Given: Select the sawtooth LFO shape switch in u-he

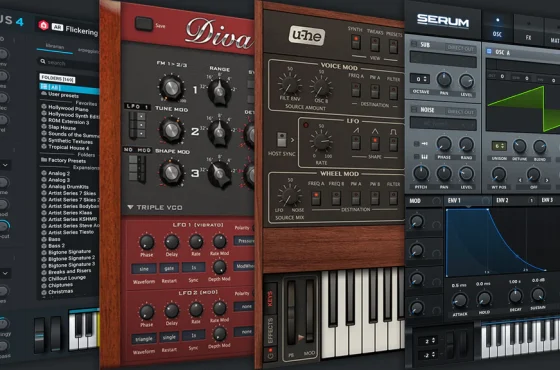Looking at the screenshot, I should (356, 143).
